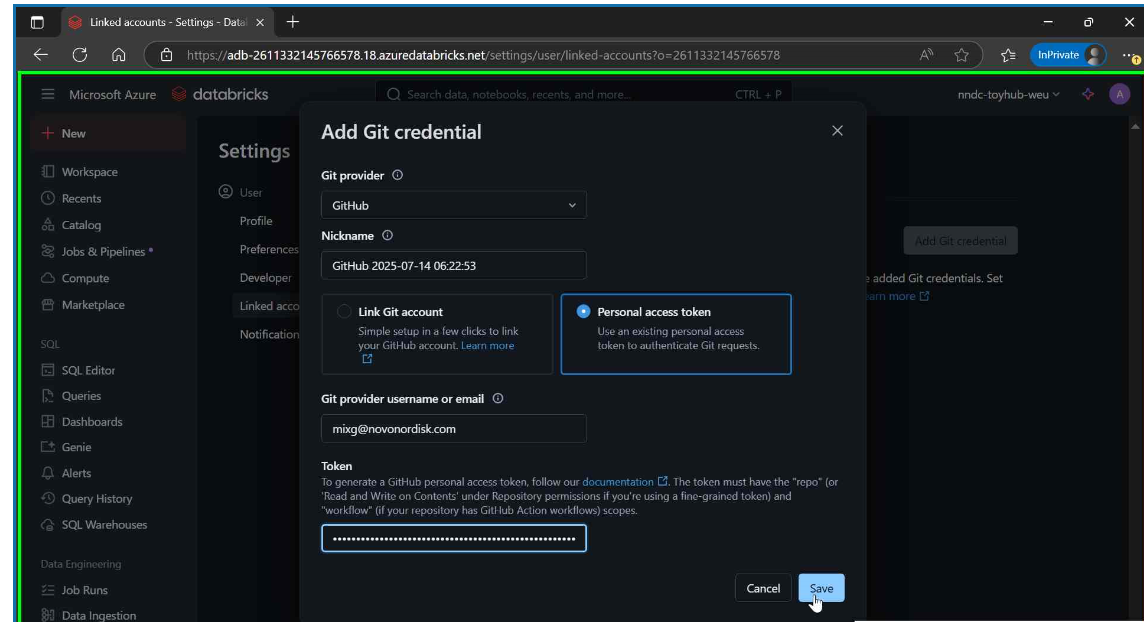Click the Databricks search bar
This screenshot has height=622, width=1144.
pyautogui.click(x=583, y=94)
